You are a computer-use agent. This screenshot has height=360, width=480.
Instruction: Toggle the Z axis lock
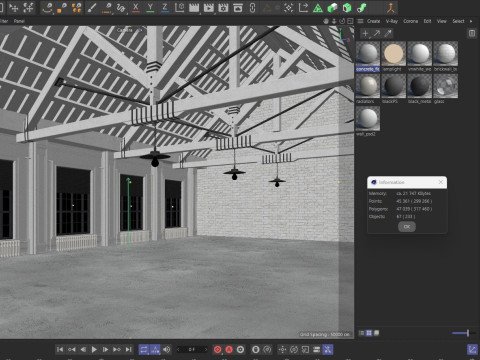165,7
